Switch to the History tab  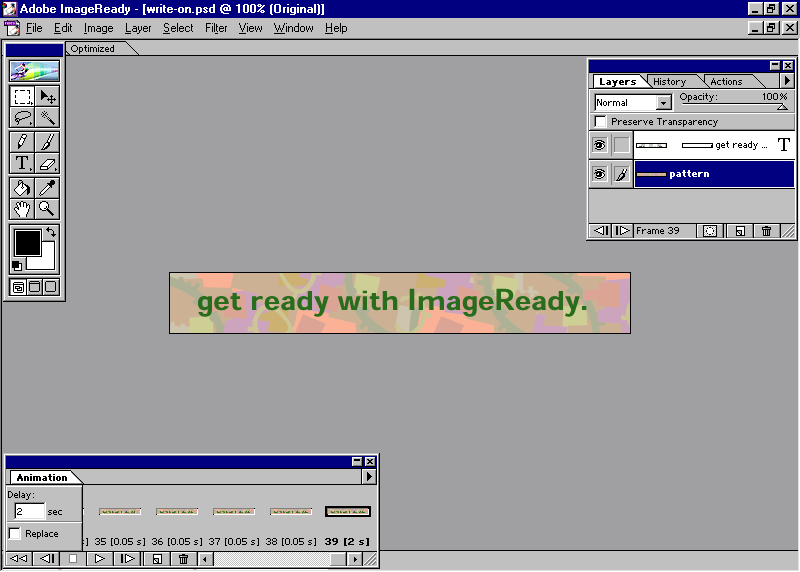pyautogui.click(x=669, y=82)
